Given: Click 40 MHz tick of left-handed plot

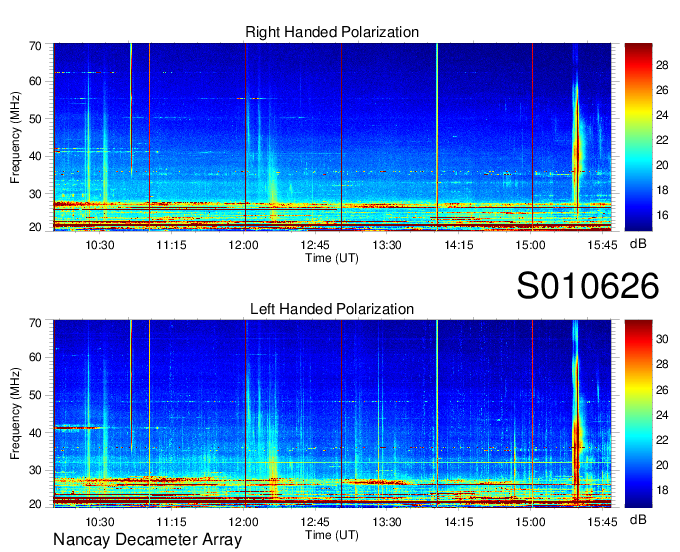Looking at the screenshot, I should [x=35, y=433].
